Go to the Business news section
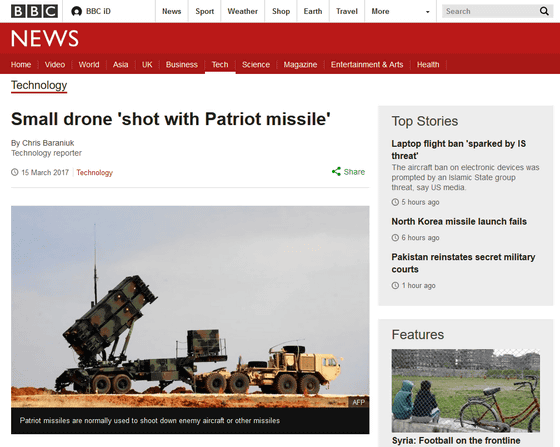560x447 pixels. 181,65
